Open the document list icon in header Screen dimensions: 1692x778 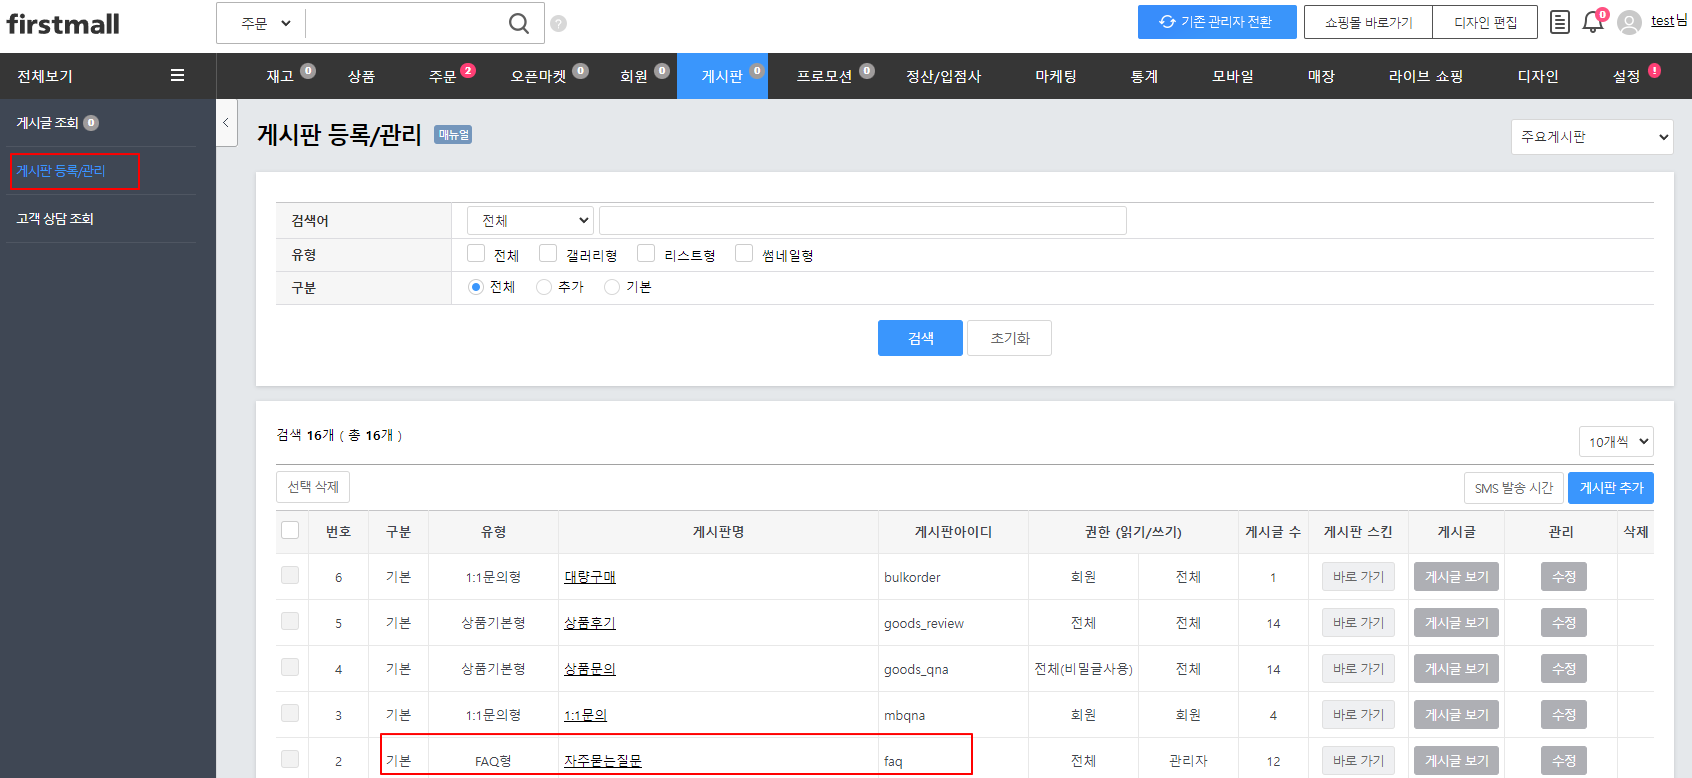click(x=1559, y=22)
